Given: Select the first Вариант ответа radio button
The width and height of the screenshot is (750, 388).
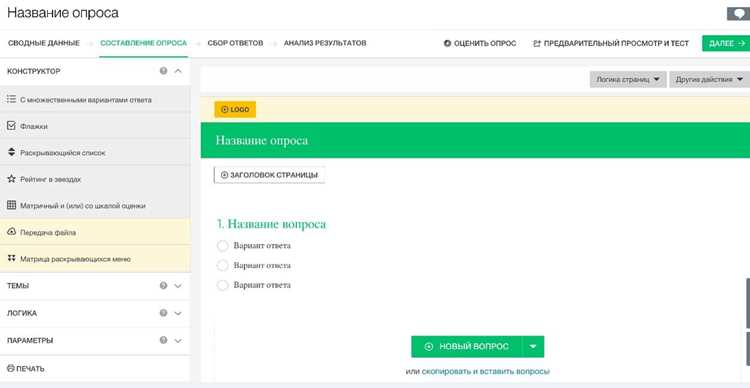Looking at the screenshot, I should click(x=222, y=246).
